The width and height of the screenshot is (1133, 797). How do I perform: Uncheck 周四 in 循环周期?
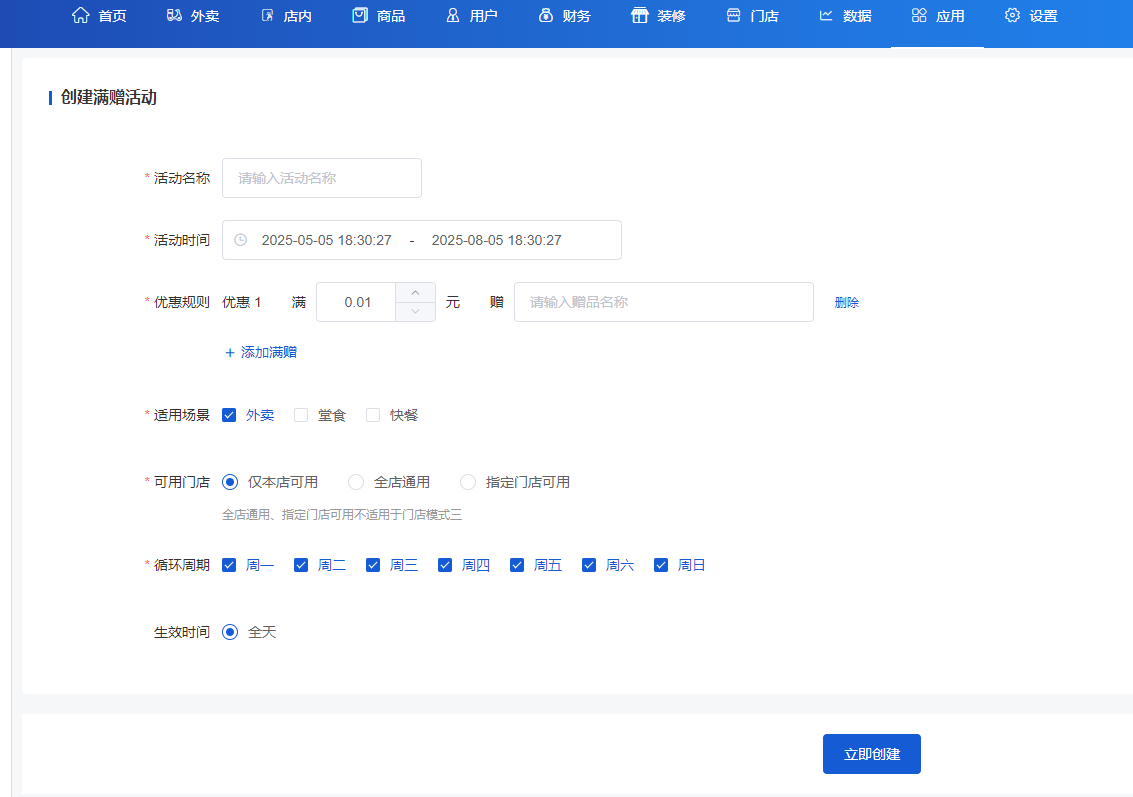point(444,565)
